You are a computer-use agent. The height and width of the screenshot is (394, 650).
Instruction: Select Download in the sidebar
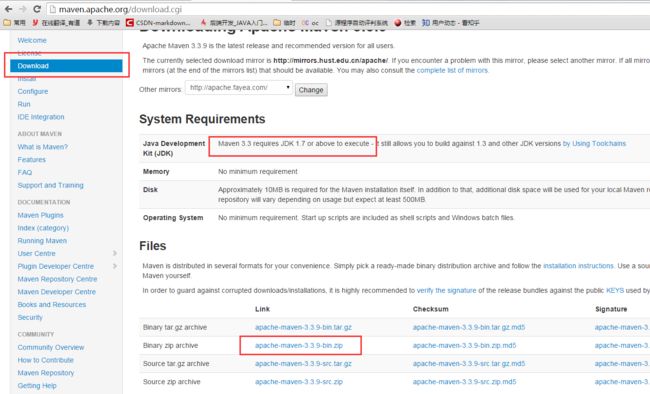(x=66, y=66)
